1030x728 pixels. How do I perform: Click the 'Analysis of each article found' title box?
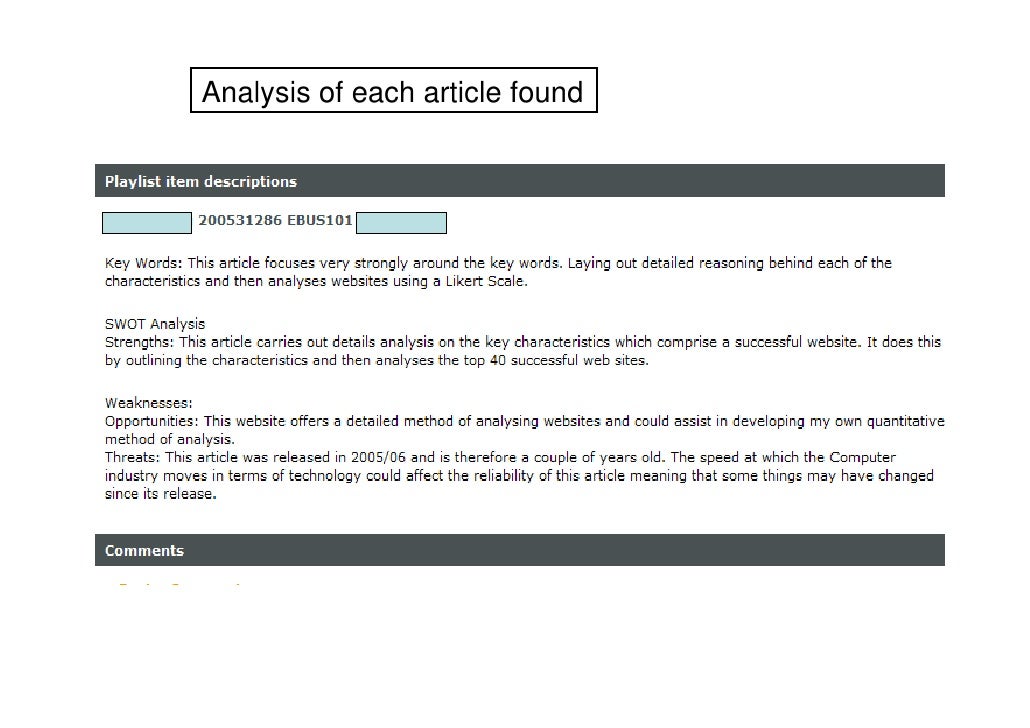(393, 90)
